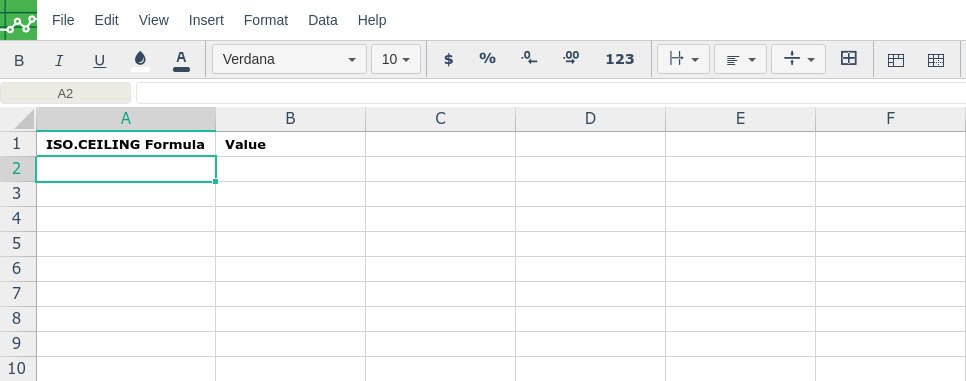Select row 5 header
966x381 pixels.
(18, 244)
